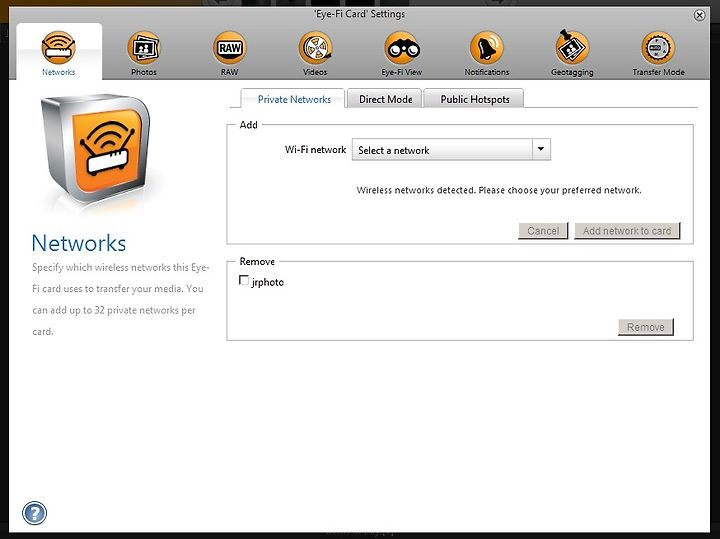Screen dimensions: 720x539
Task: Open the RAW settings icon
Action: click(230, 48)
